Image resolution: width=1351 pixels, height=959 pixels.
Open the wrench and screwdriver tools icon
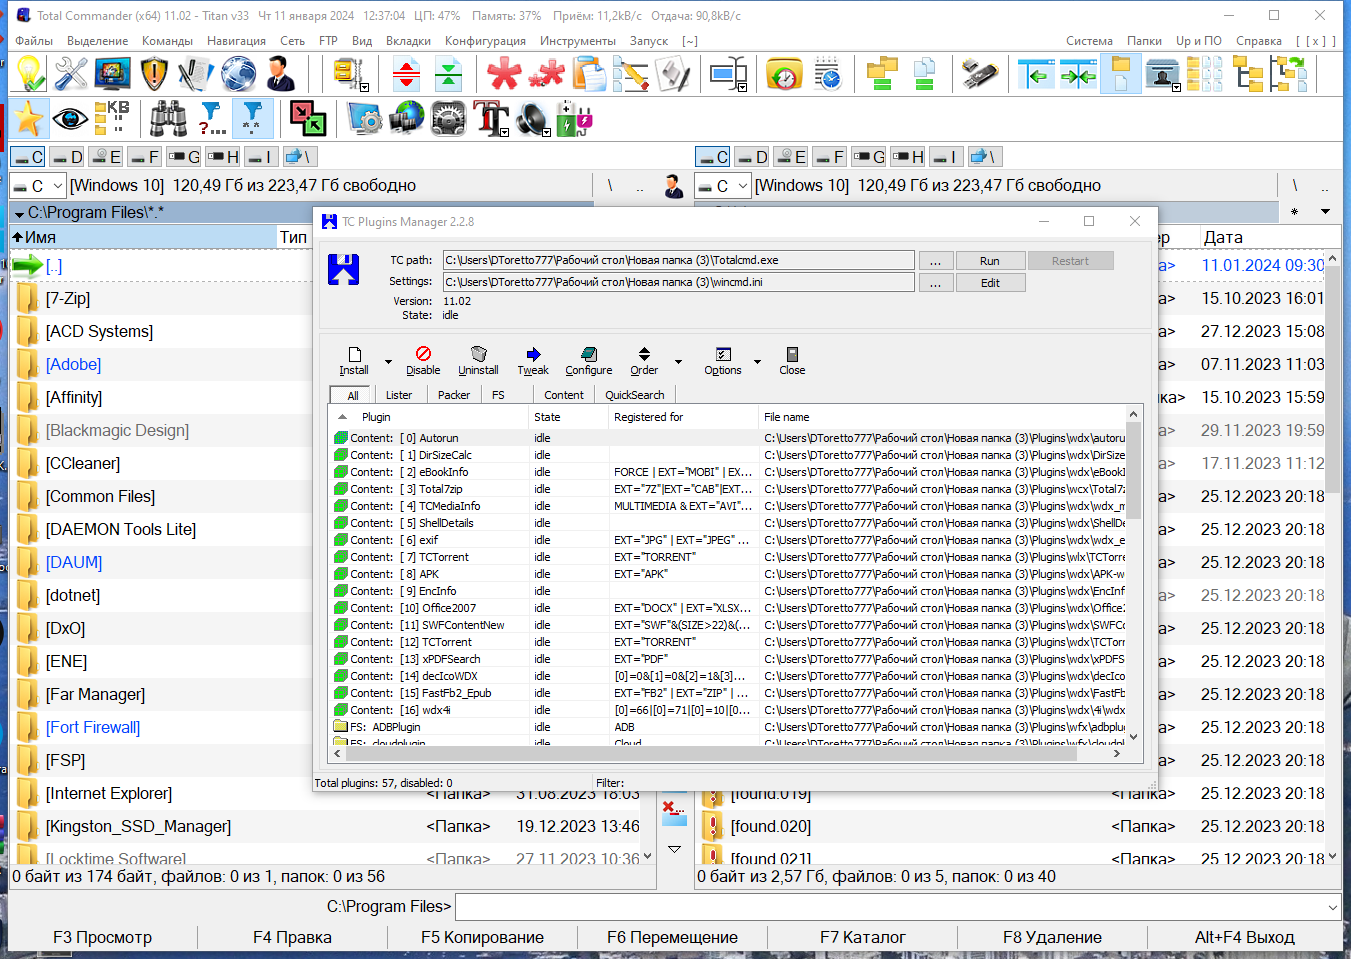(71, 74)
